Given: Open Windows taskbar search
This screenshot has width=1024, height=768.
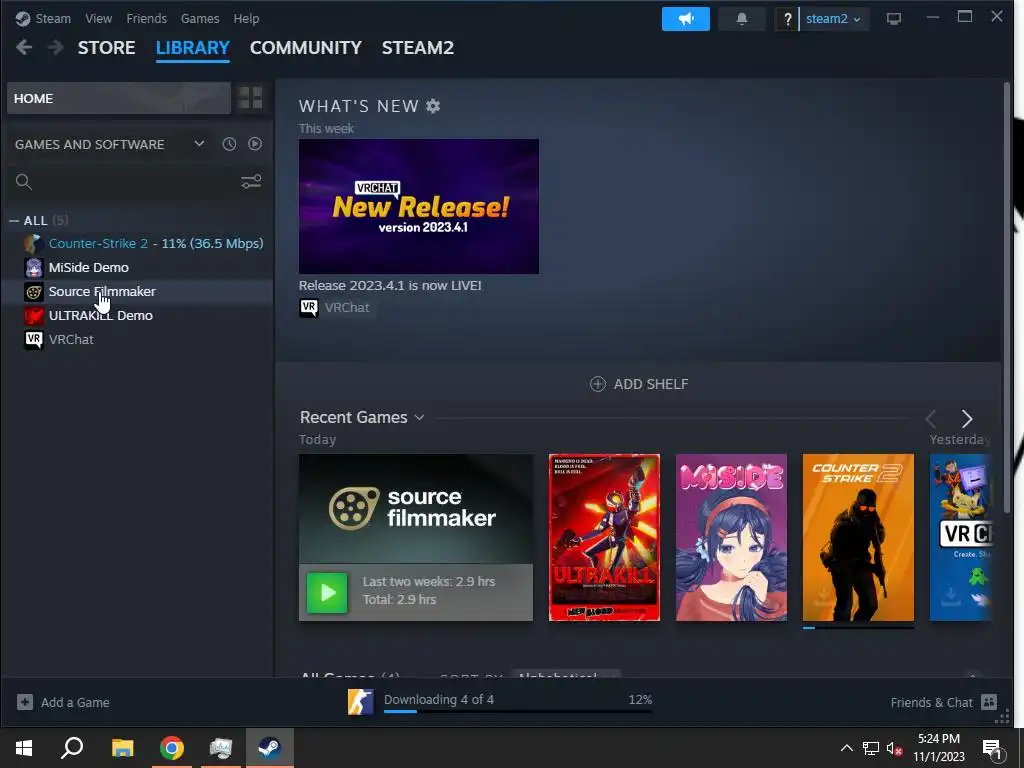Looking at the screenshot, I should pyautogui.click(x=72, y=748).
